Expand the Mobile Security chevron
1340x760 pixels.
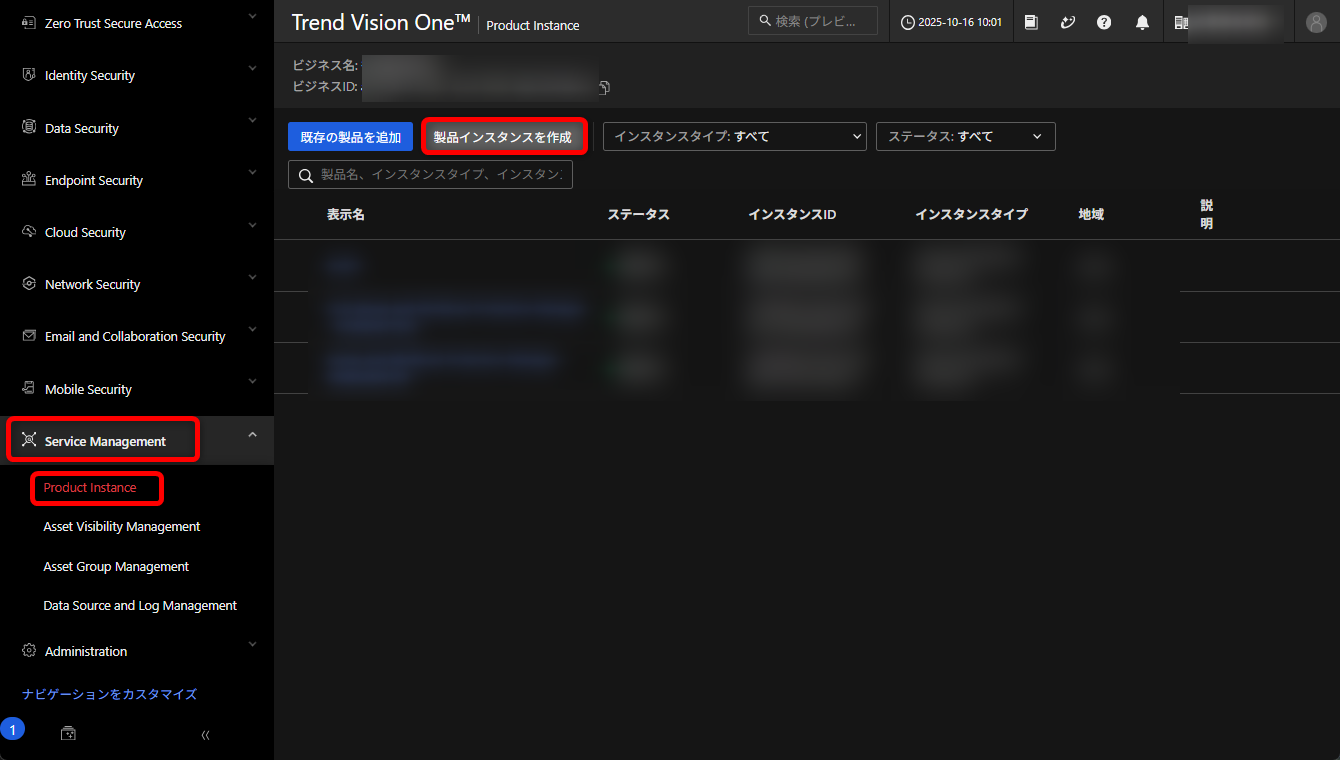(x=252, y=382)
